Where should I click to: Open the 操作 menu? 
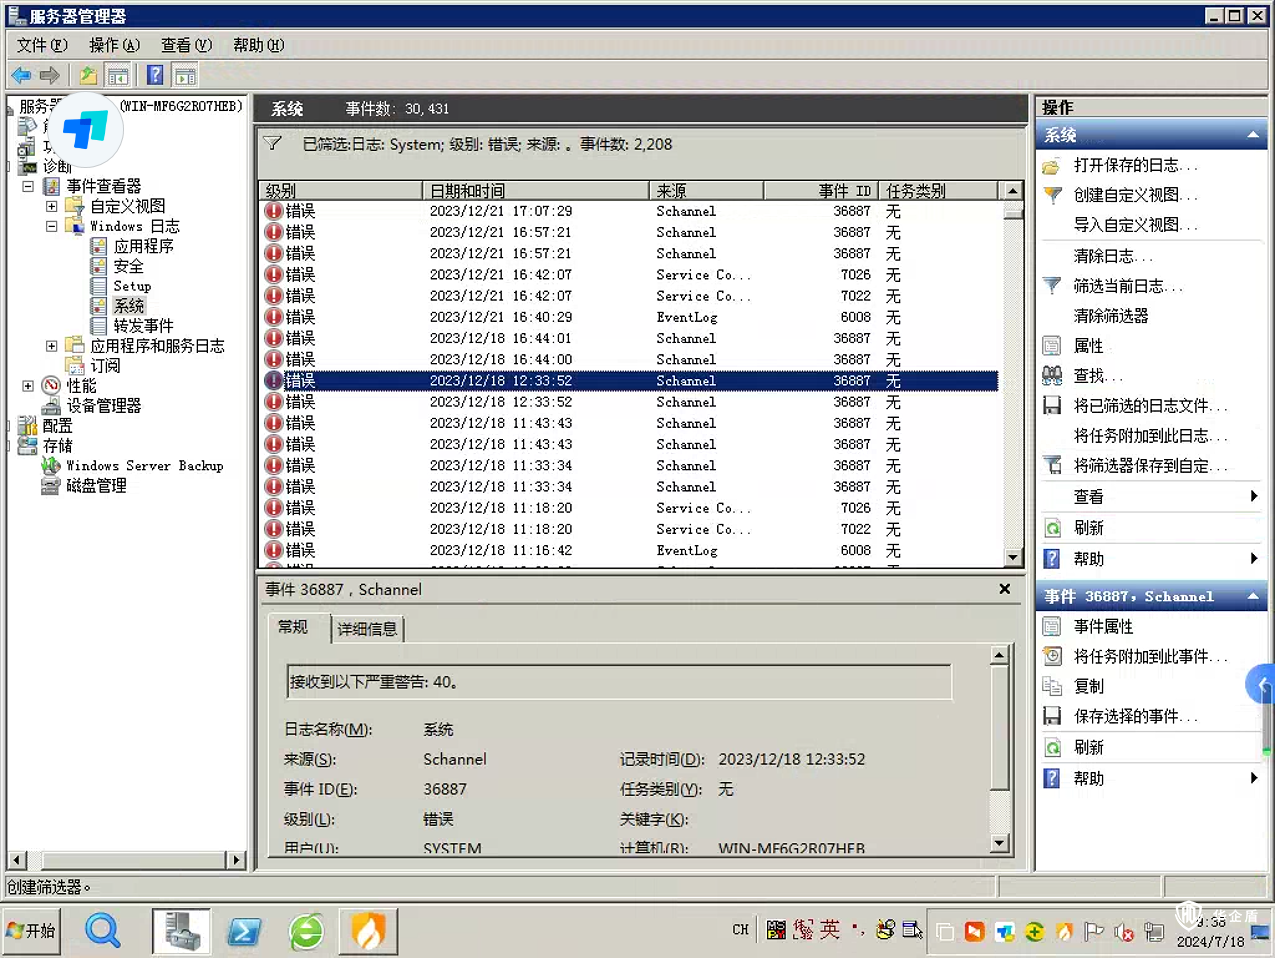114,45
